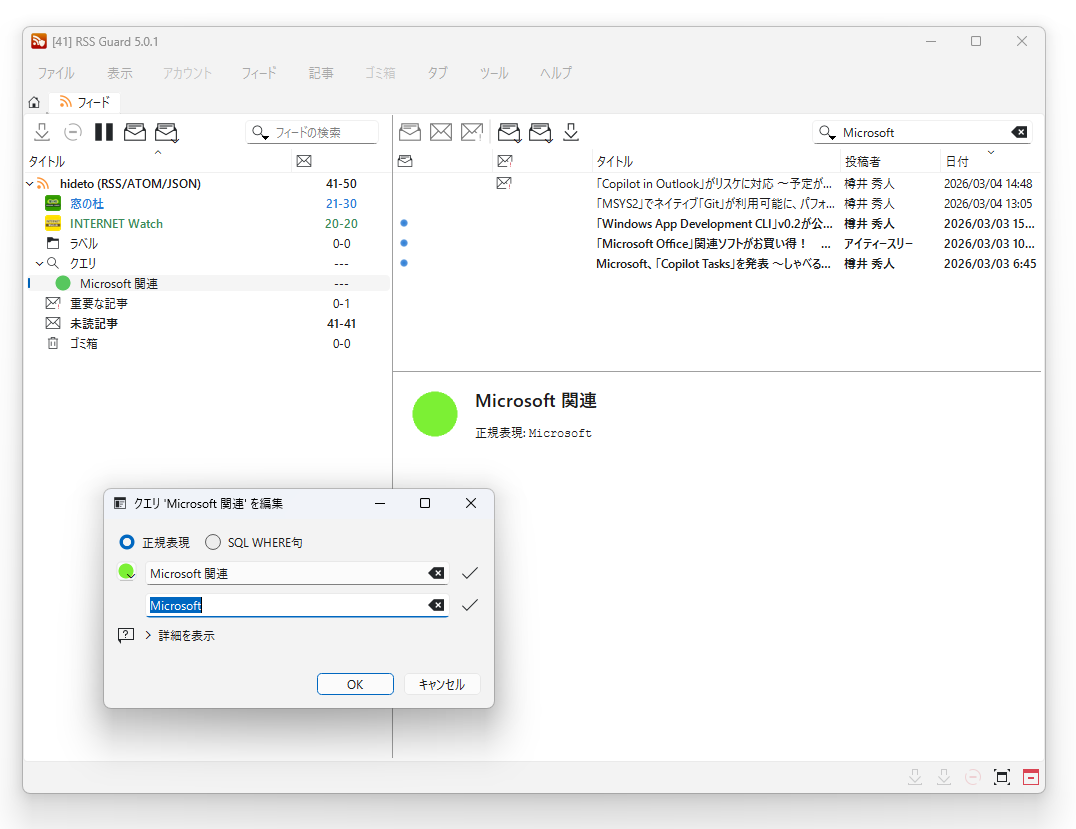Click the help question icon in dialog
The width and height of the screenshot is (1076, 829).
coord(126,635)
